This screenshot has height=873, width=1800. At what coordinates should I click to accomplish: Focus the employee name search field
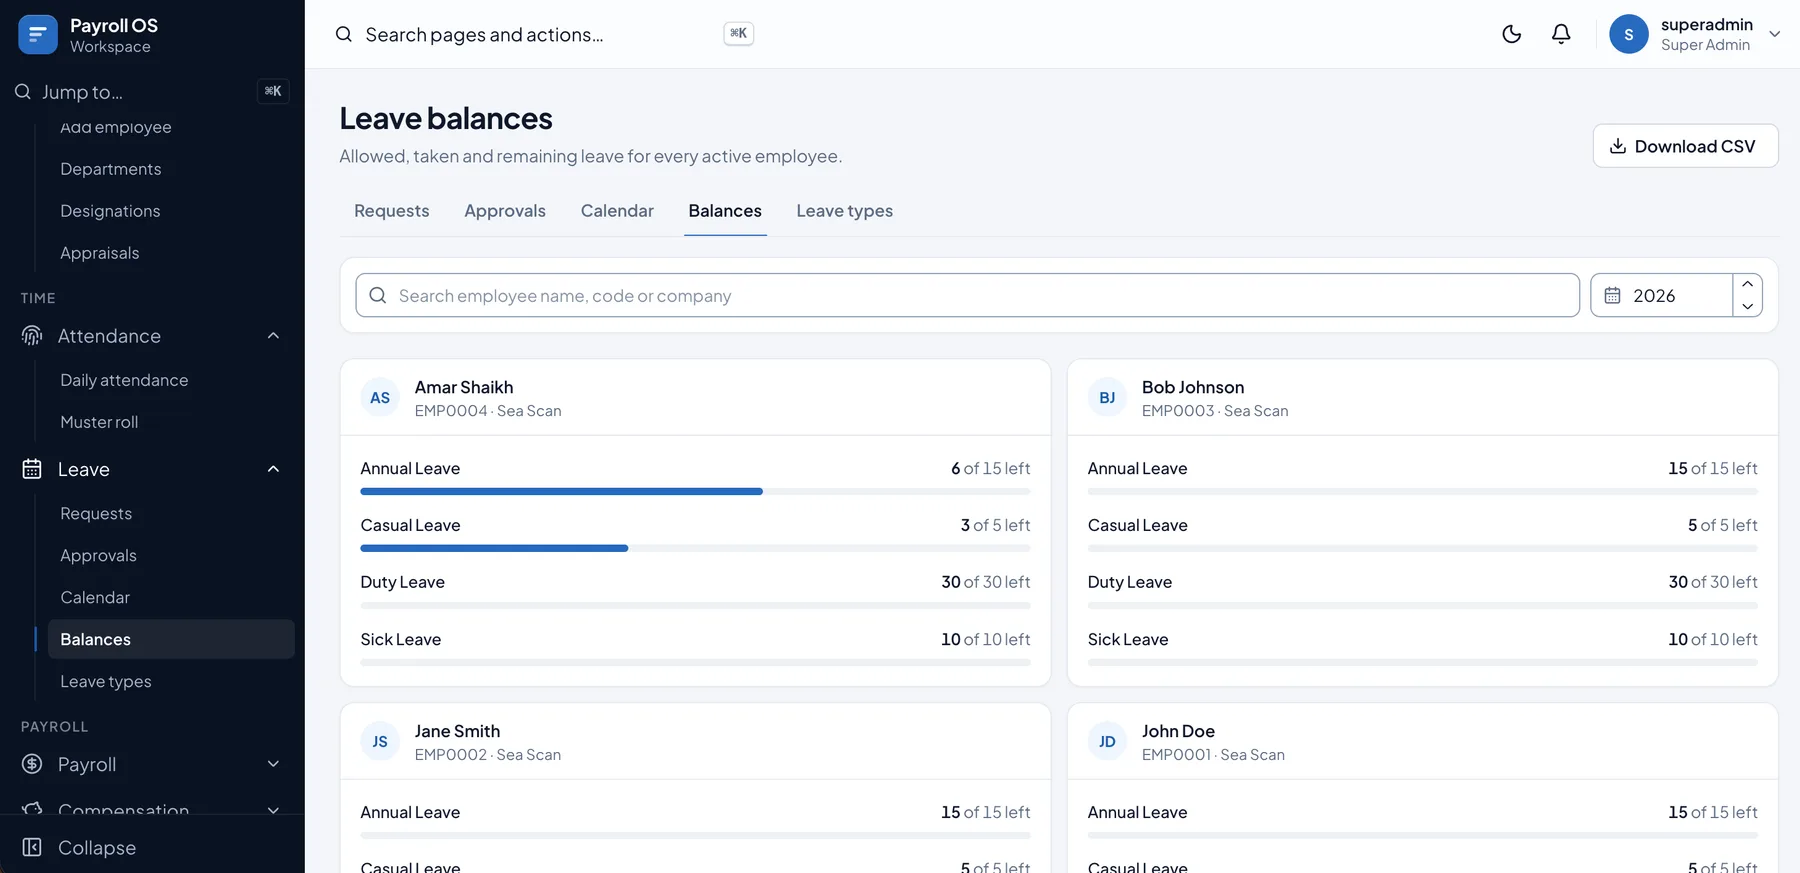[x=967, y=295]
